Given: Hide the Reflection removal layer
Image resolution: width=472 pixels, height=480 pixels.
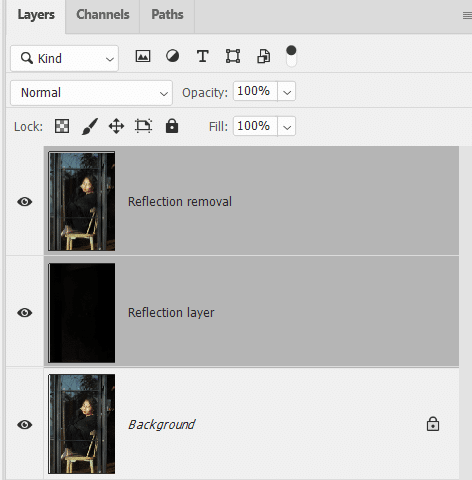Looking at the screenshot, I should click(25, 202).
